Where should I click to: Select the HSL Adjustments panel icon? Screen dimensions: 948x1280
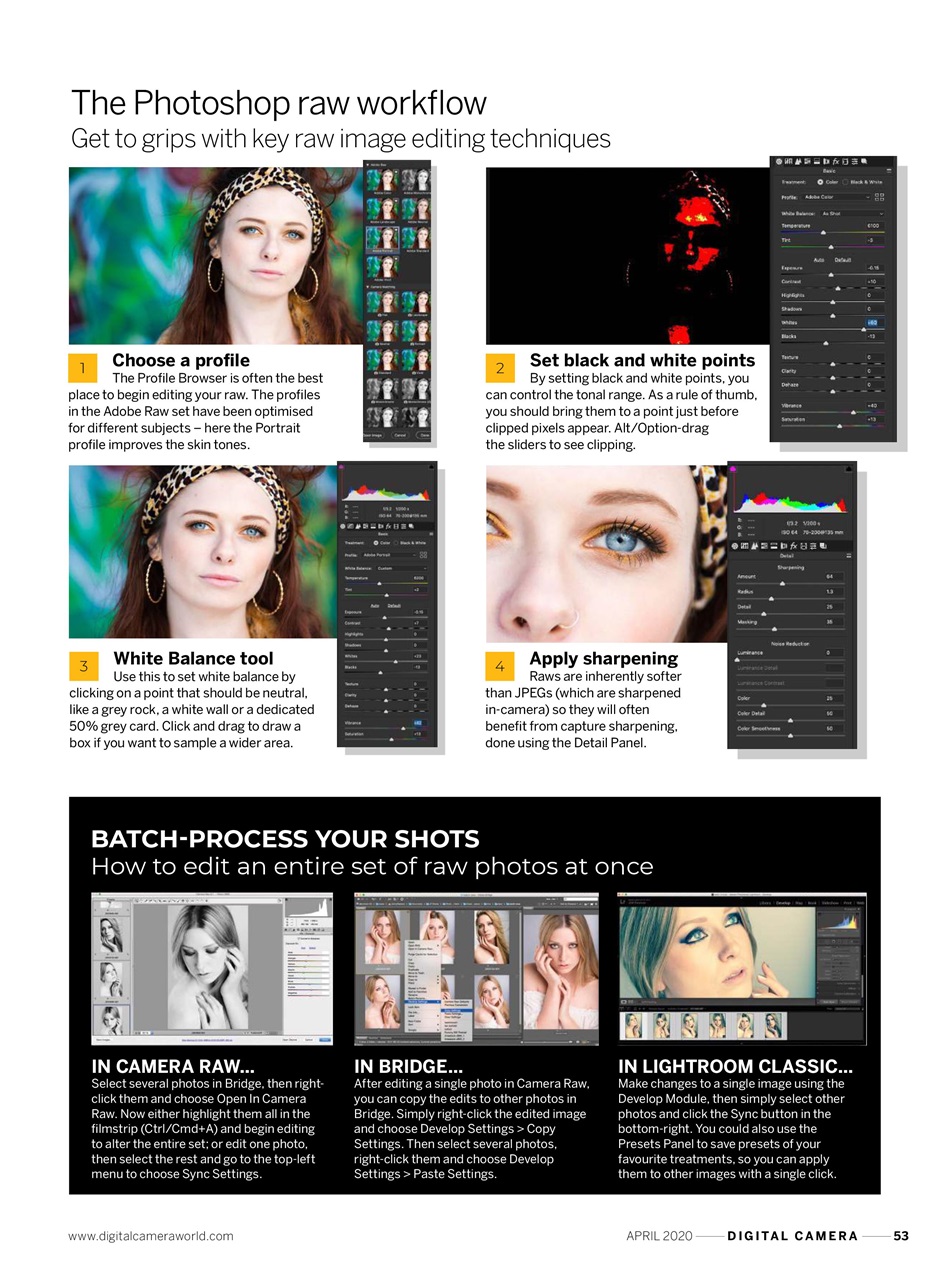click(x=808, y=161)
